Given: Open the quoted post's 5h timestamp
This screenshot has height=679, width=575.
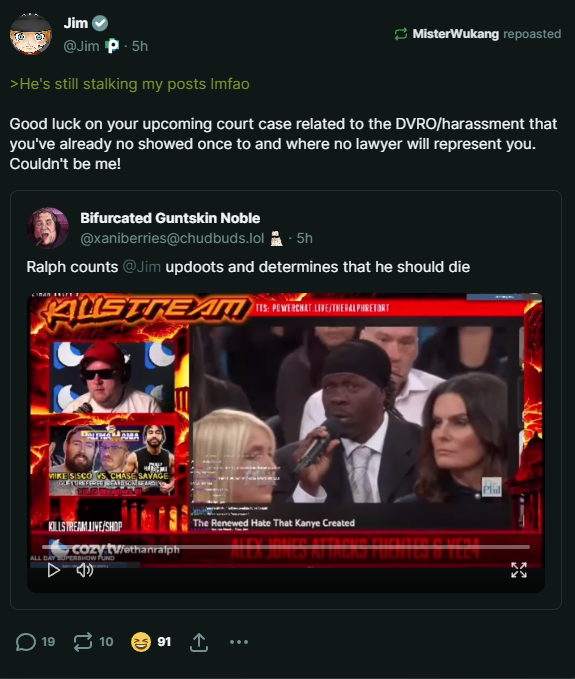Looking at the screenshot, I should click(304, 238).
